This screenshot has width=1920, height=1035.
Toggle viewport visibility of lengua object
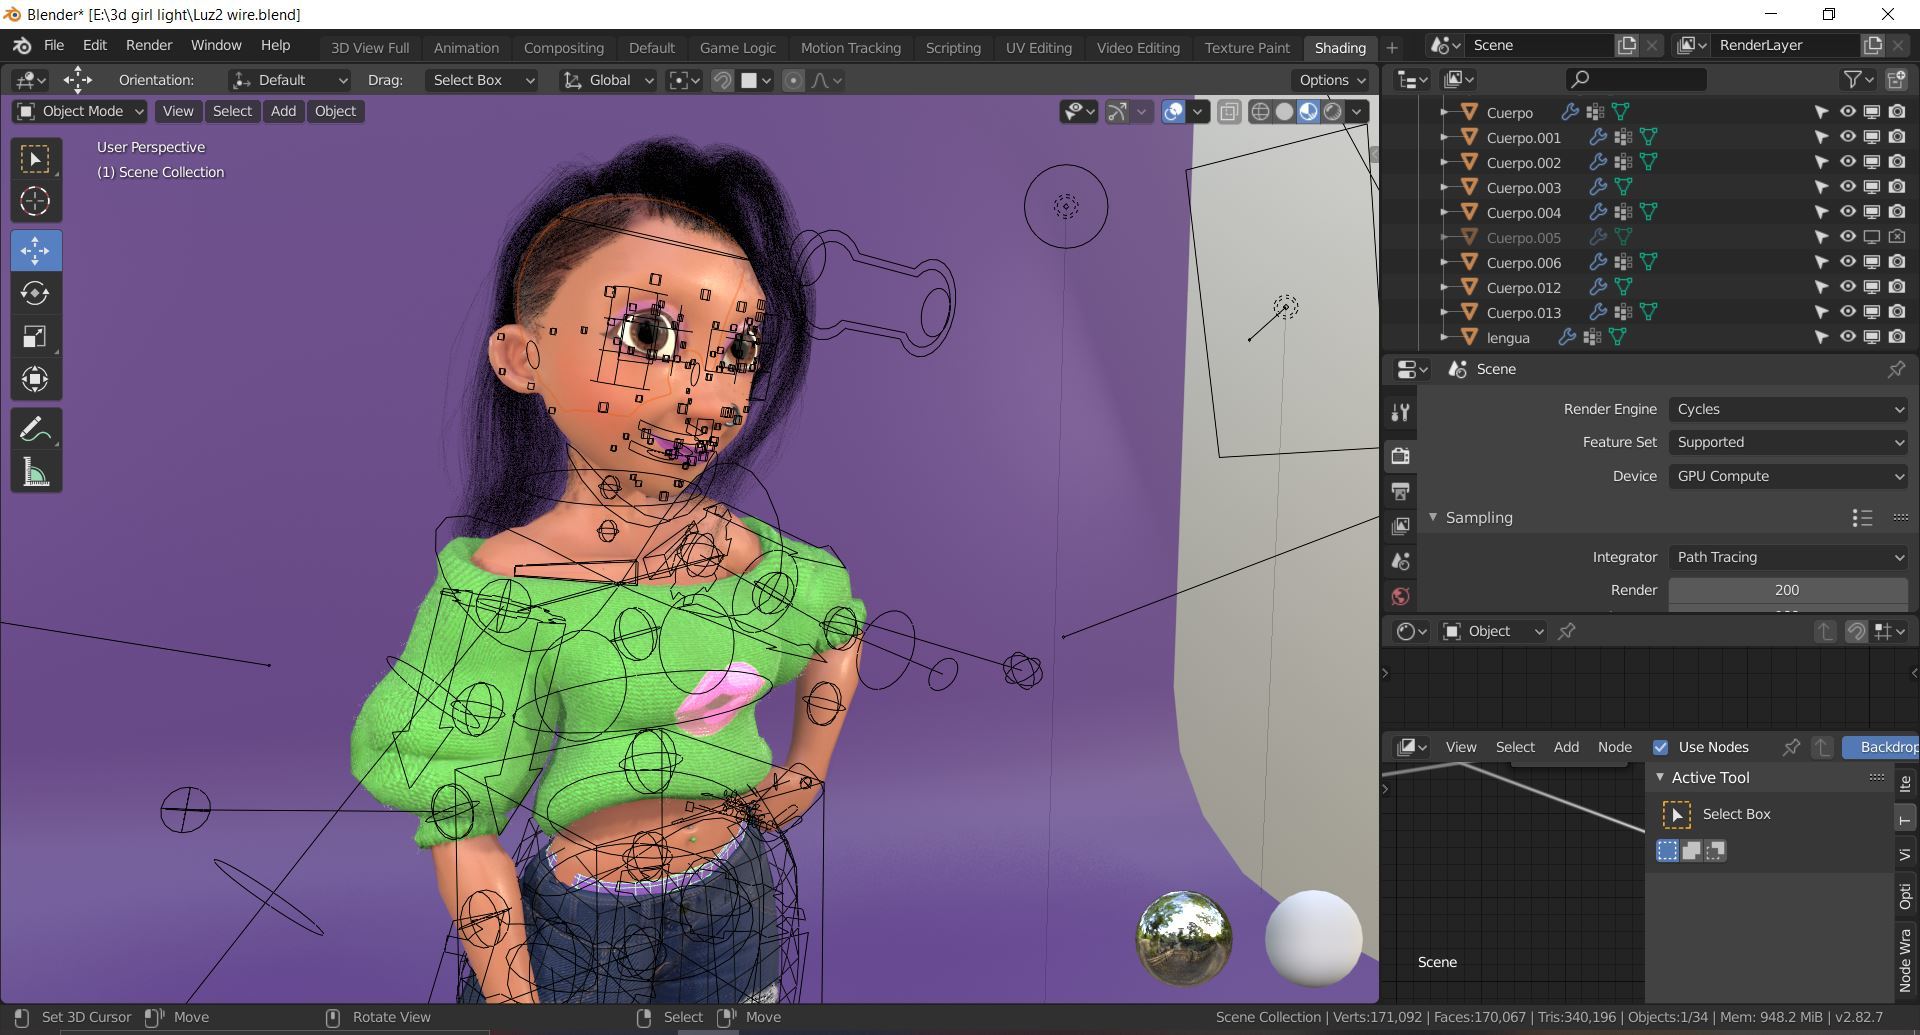1847,337
